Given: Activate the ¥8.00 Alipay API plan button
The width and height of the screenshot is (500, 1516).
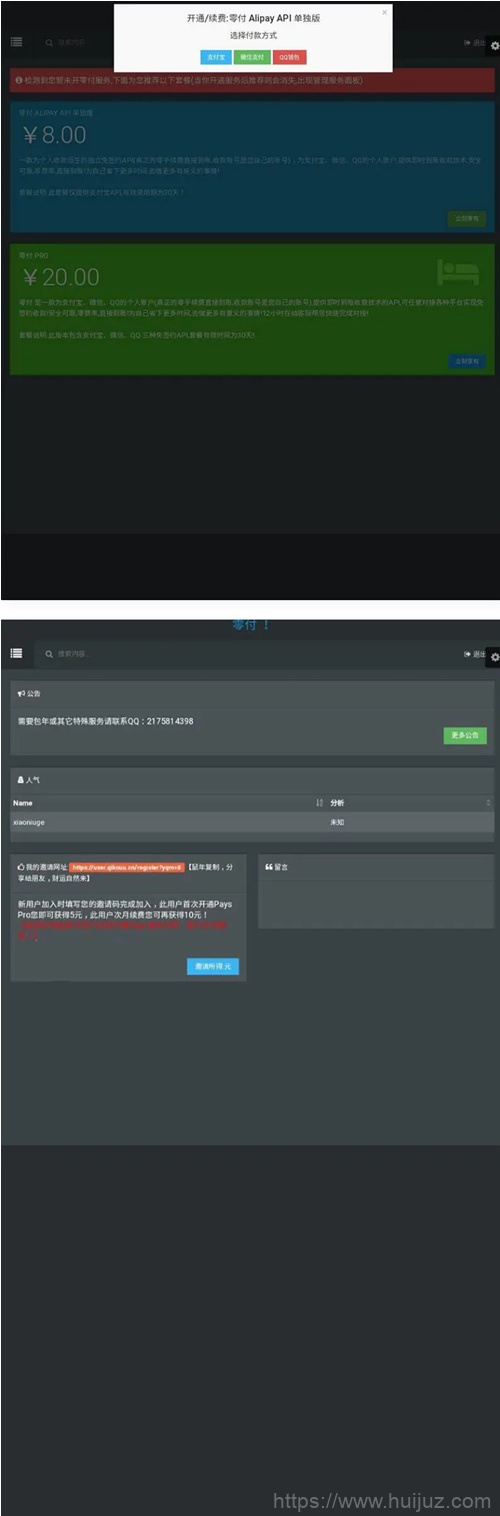Looking at the screenshot, I should coord(467,218).
